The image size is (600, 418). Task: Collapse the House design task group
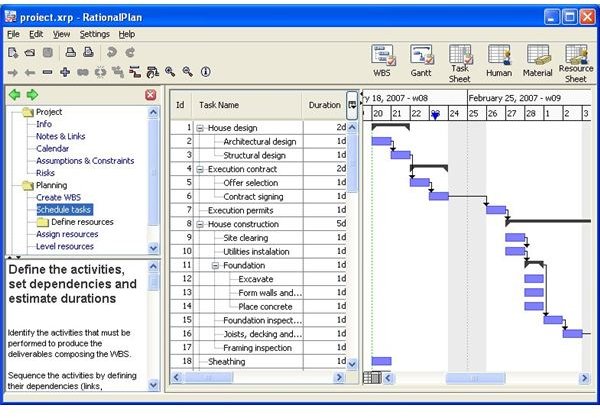(200, 128)
